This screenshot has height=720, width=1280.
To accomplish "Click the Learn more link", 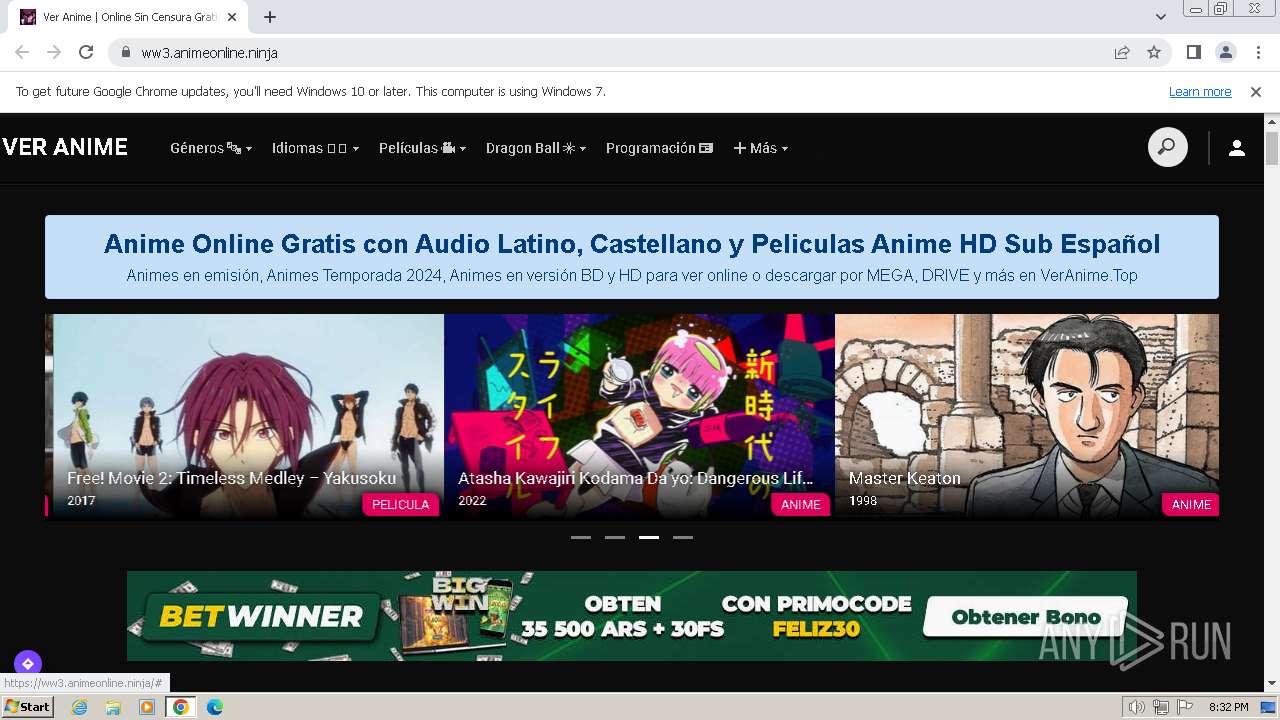I will [1200, 91].
